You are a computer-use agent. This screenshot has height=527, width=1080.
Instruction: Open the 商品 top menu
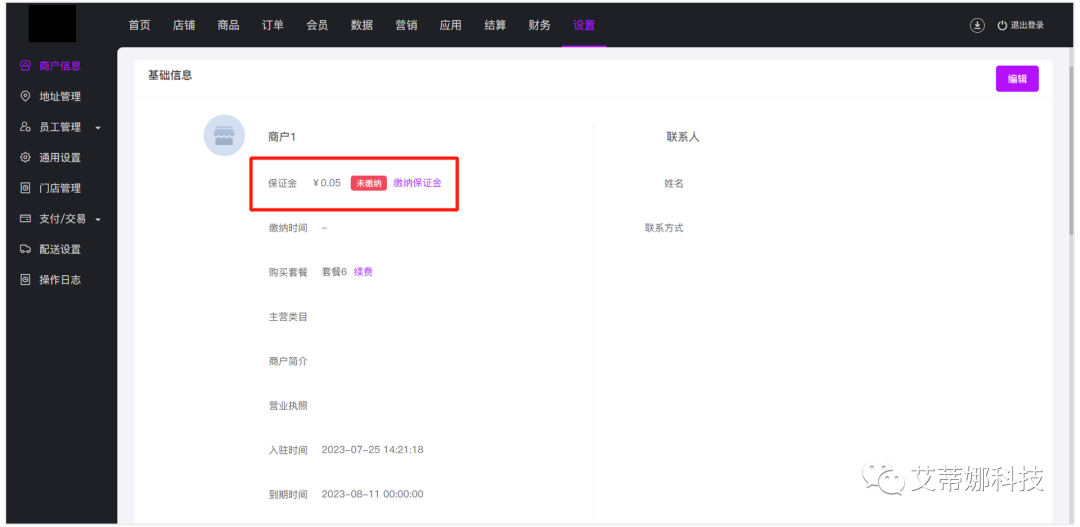[228, 25]
